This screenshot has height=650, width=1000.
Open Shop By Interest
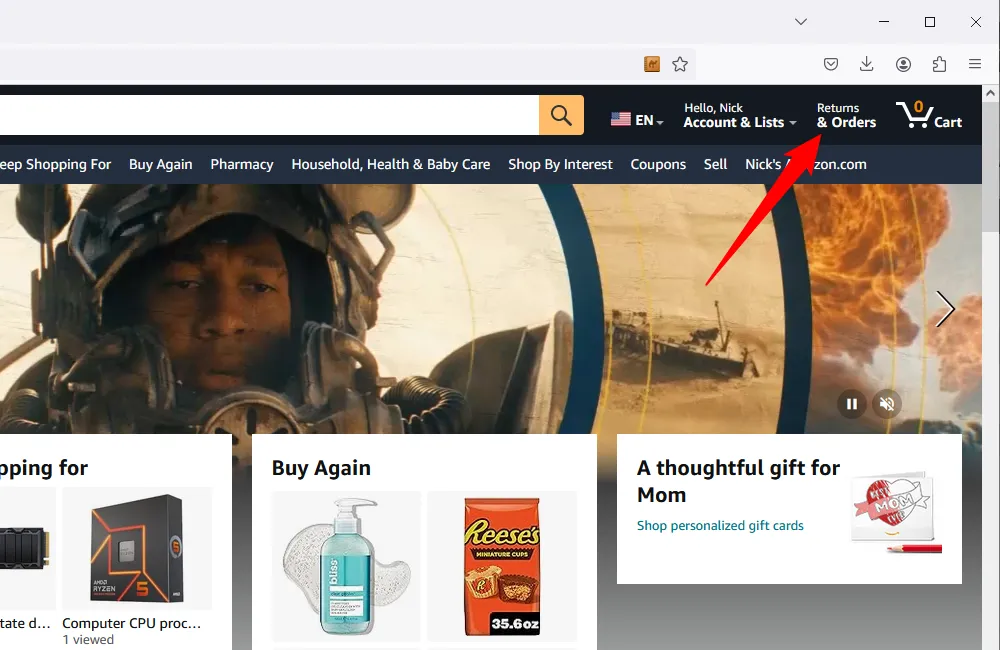click(x=560, y=165)
